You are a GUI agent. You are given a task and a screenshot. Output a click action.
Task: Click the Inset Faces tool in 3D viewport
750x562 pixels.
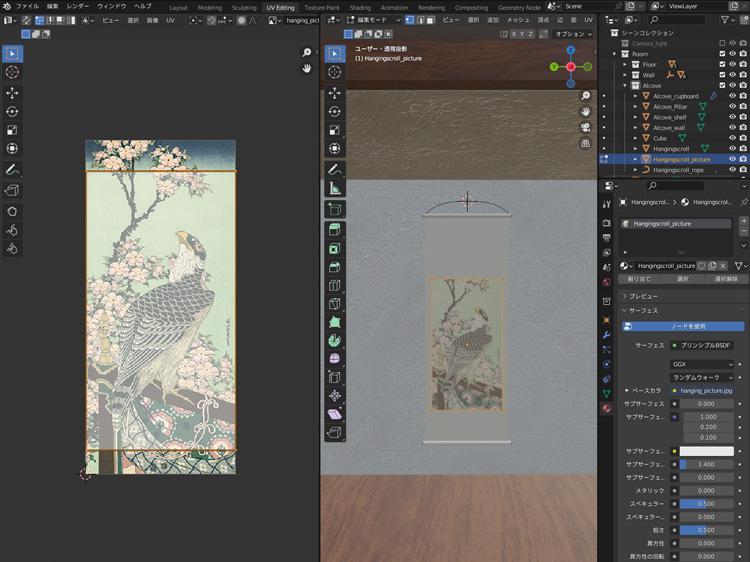click(334, 248)
